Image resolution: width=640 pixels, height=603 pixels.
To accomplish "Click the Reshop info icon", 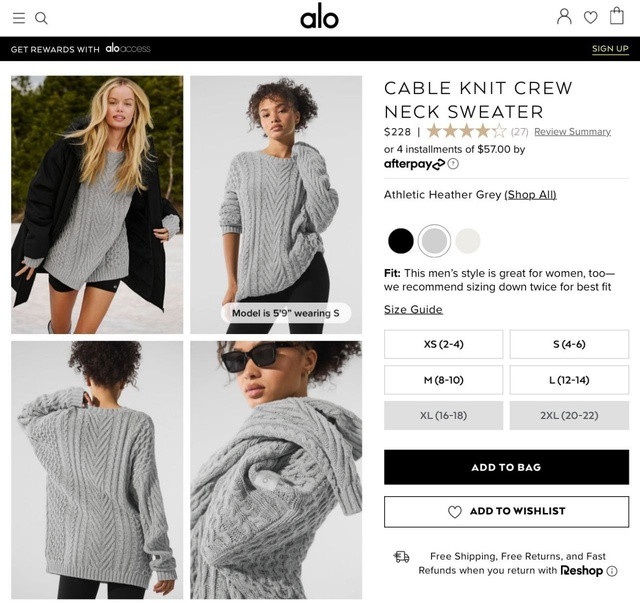I will tap(611, 571).
